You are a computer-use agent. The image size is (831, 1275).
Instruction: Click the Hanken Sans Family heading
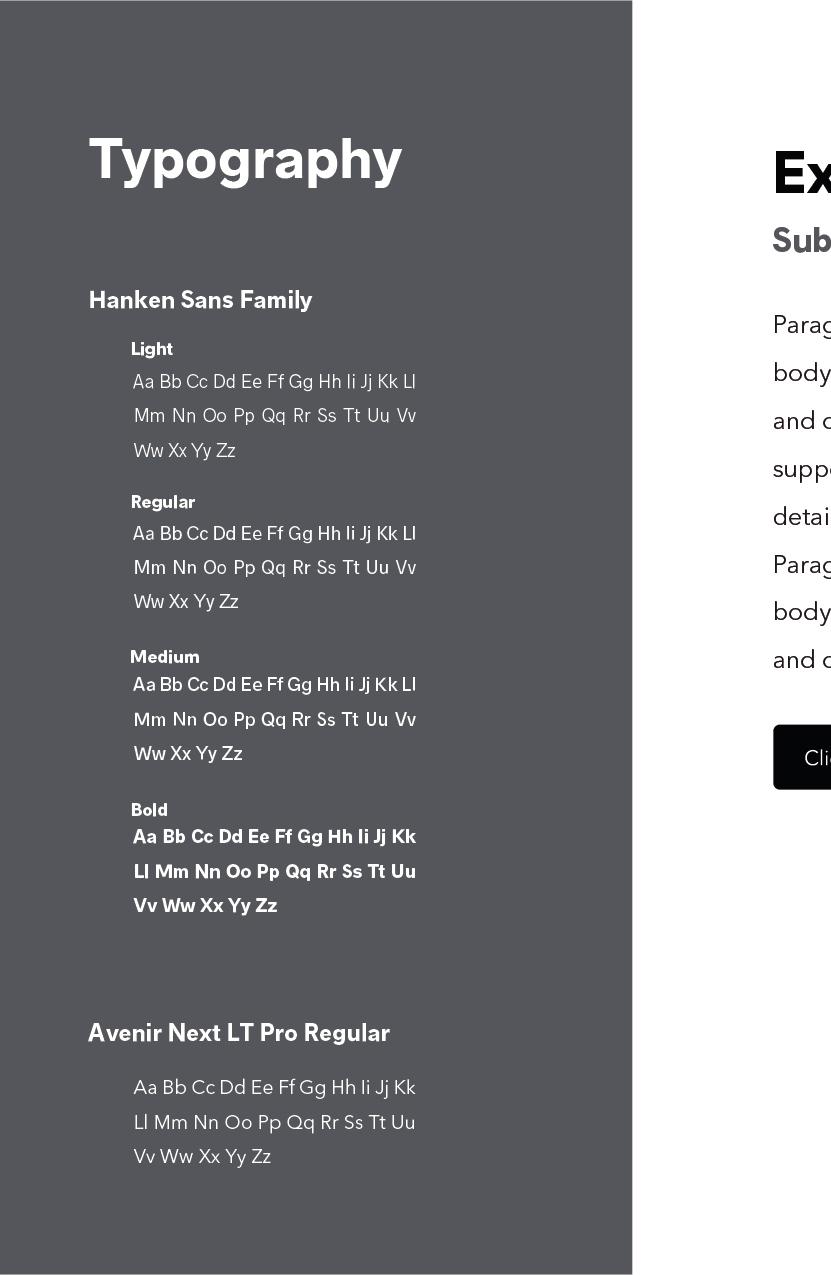[200, 300]
